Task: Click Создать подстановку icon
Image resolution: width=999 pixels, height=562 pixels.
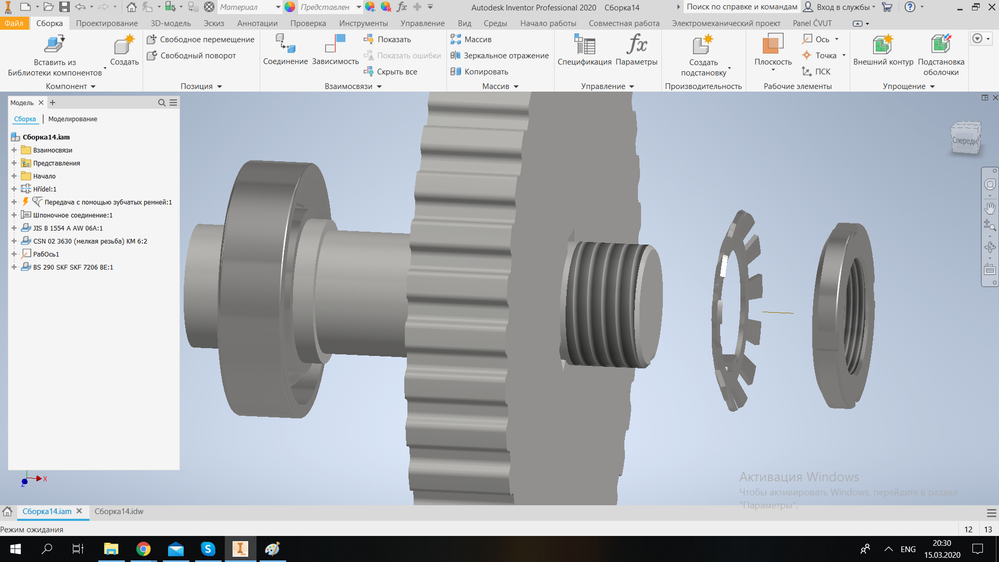Action: tap(703, 45)
